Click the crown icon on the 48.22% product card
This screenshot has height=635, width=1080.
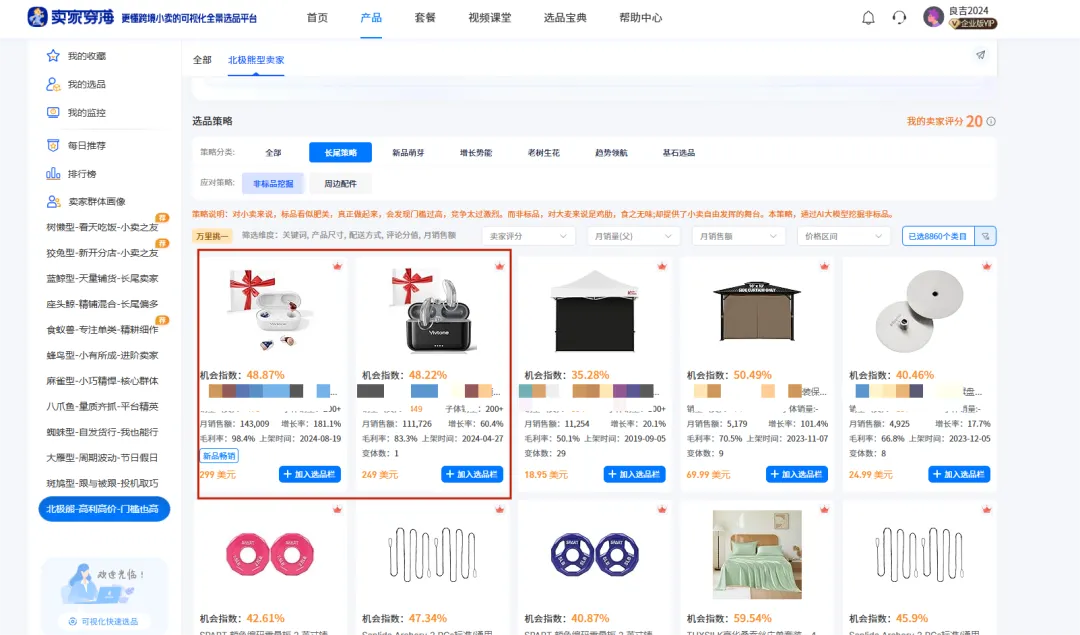(499, 267)
